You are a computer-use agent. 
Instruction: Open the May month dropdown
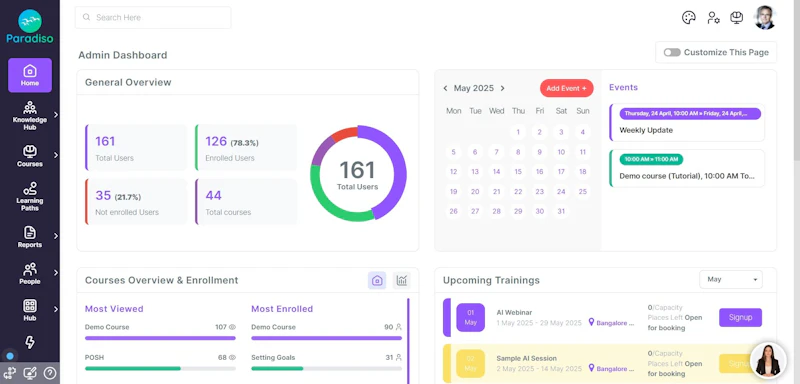point(731,279)
